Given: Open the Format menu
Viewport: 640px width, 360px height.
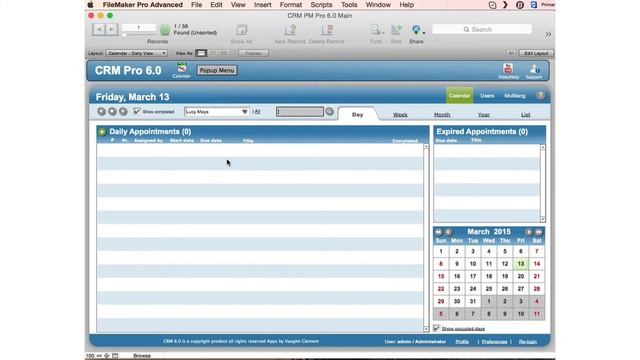Looking at the screenshot, I should pos(291,5).
